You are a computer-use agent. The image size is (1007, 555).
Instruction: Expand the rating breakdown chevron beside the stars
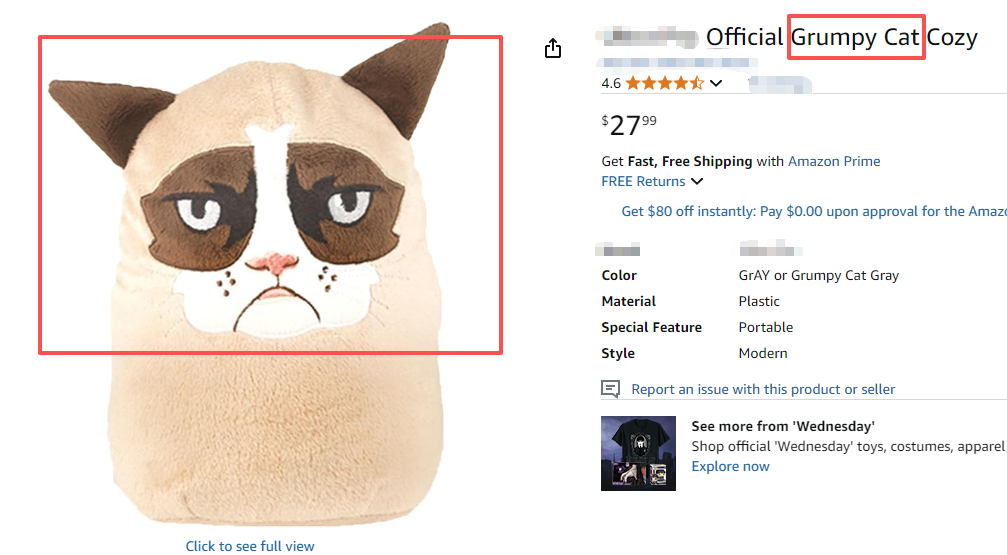pyautogui.click(x=716, y=84)
